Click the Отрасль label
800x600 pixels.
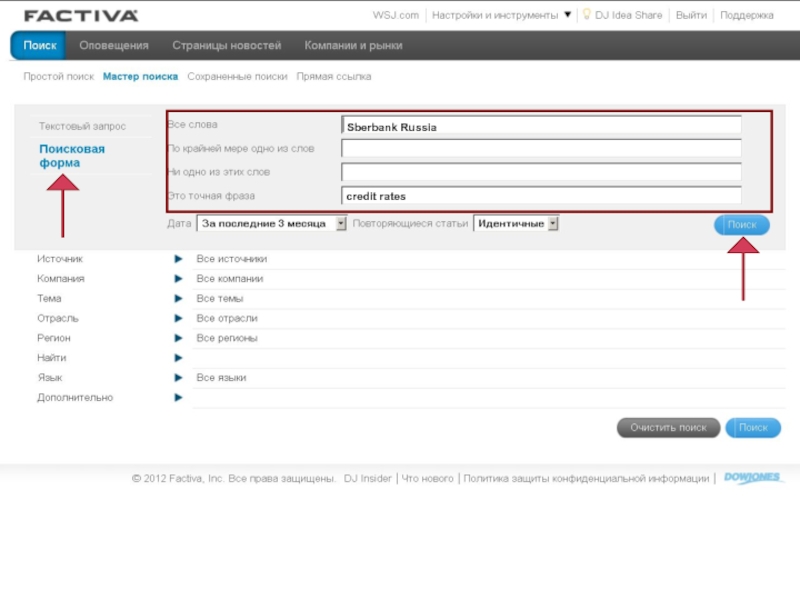coord(58,318)
